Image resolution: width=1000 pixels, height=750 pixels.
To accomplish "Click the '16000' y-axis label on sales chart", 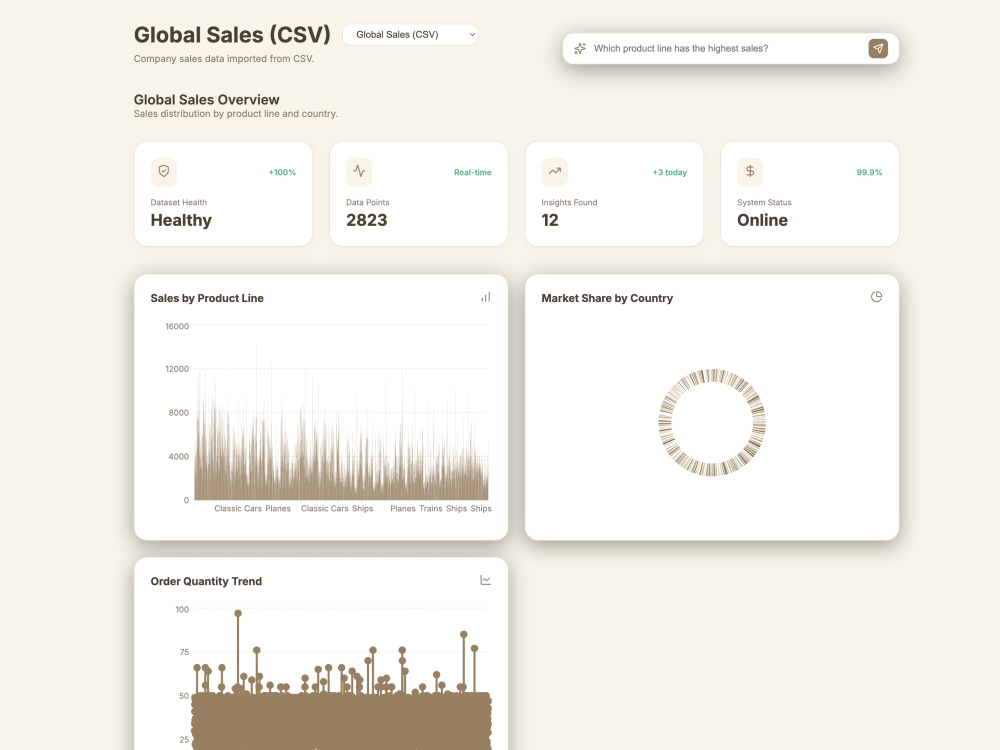I will click(x=177, y=326).
